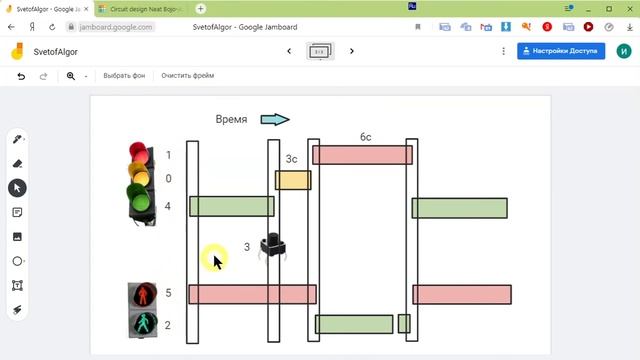This screenshot has height=360, width=640.
Task: Select the red 6с bar
Action: pos(362,155)
